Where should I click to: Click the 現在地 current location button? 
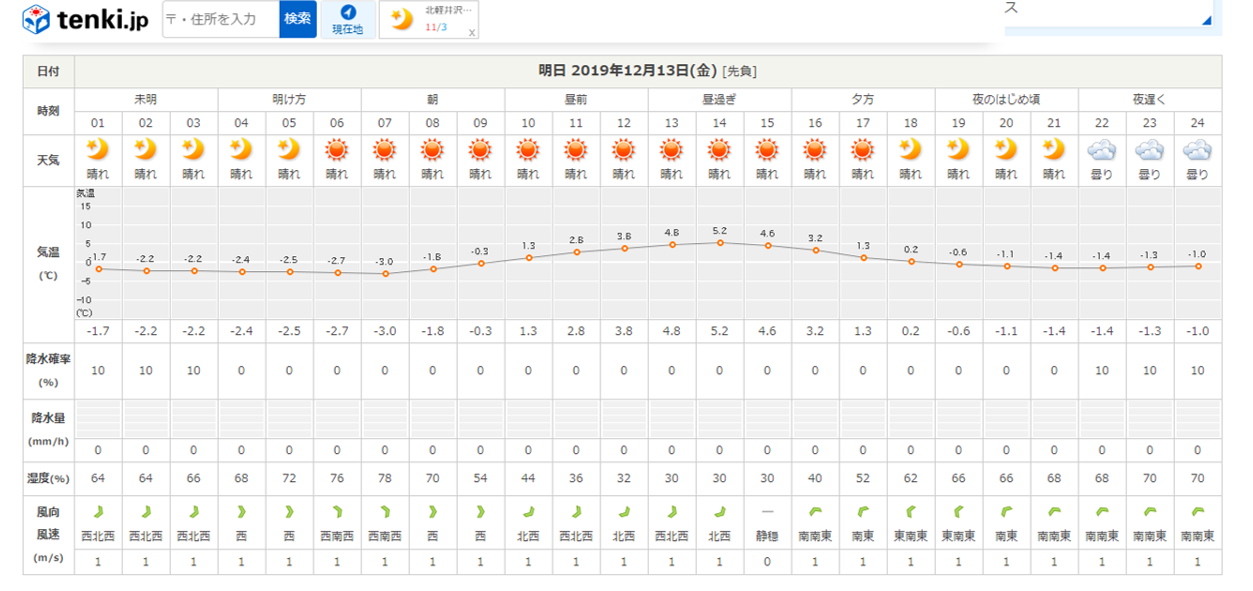point(348,20)
